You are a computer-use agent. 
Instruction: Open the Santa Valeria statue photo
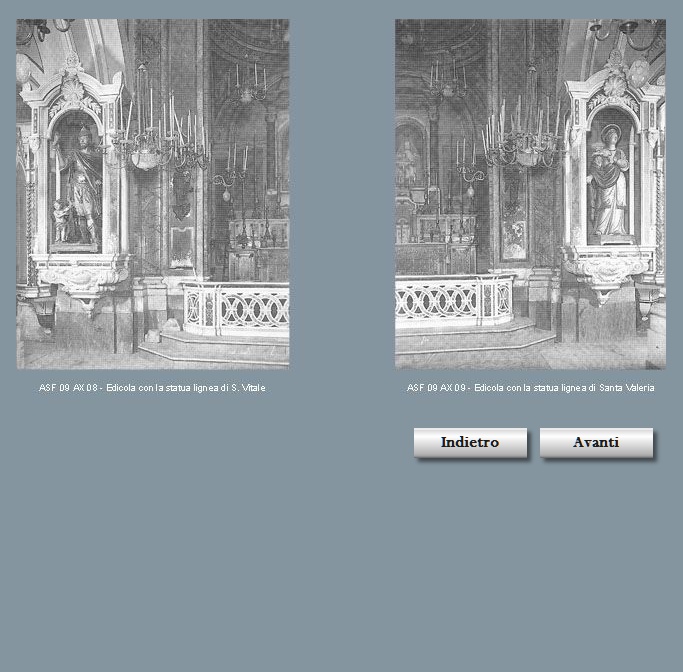531,194
